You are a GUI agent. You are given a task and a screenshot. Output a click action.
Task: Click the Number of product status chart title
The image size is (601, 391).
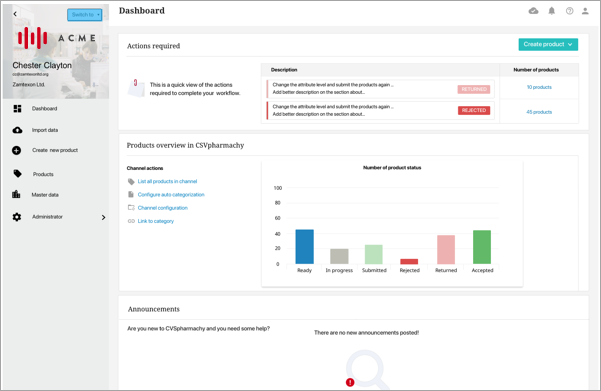tap(392, 168)
